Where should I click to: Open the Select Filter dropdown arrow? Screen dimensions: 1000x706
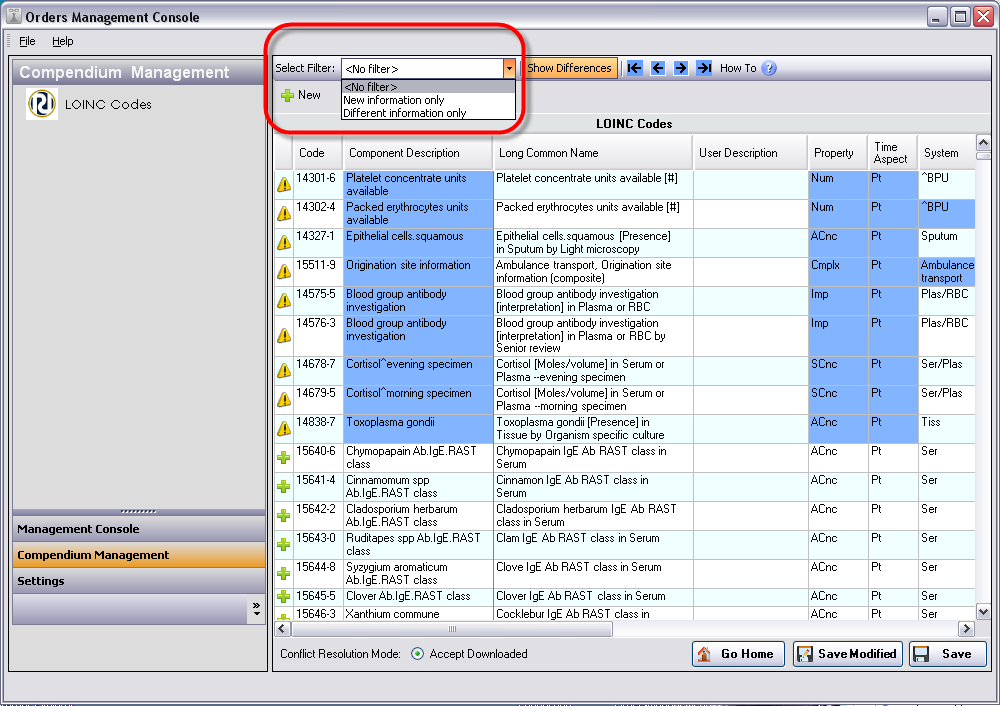coord(509,68)
